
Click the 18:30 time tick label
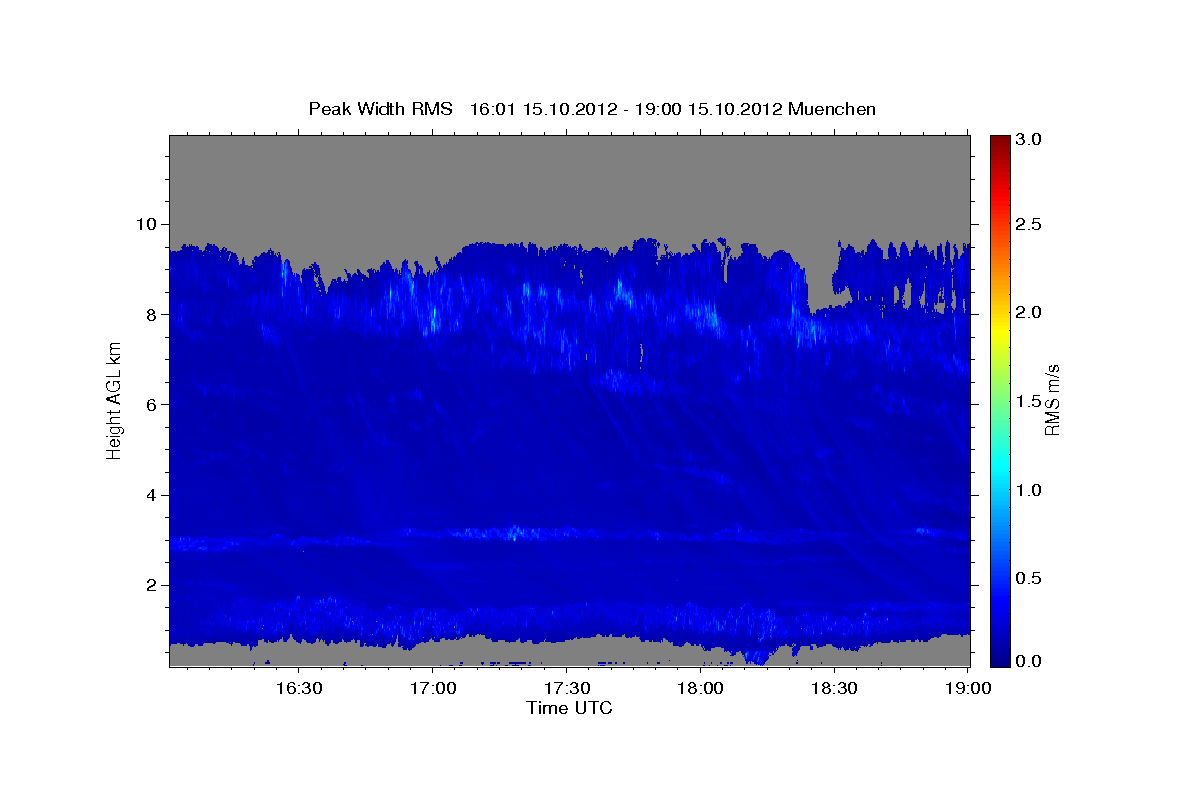click(834, 689)
